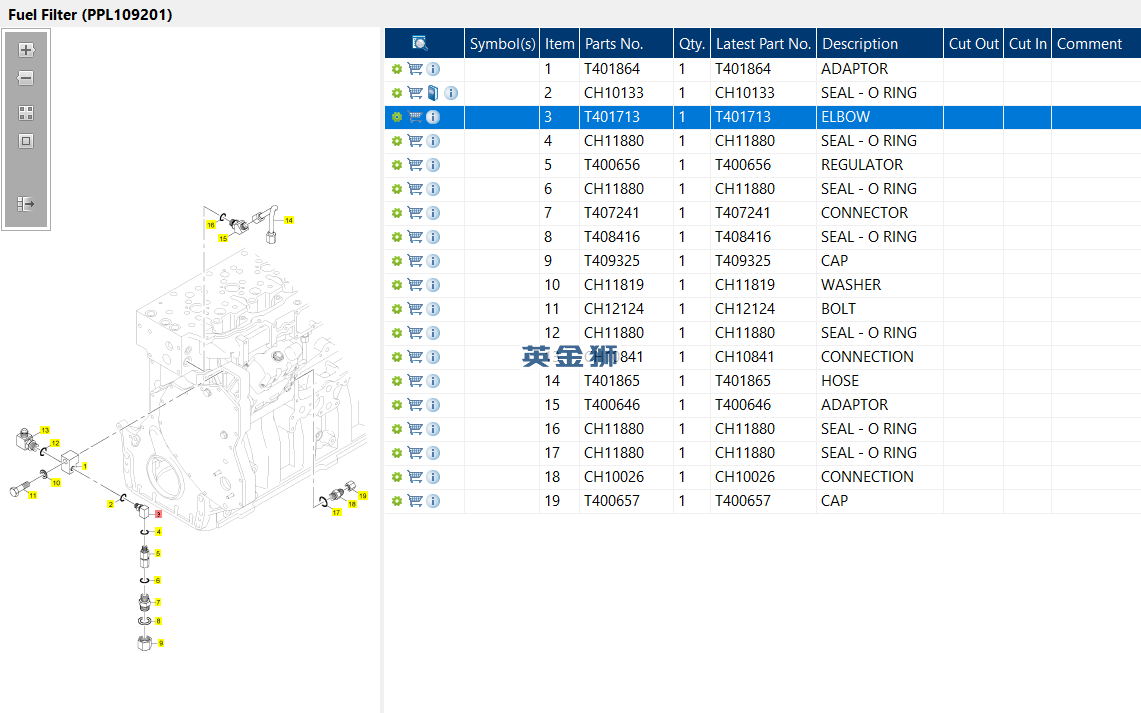Viewport: 1141px width, 713px height.
Task: Open the book icon for item 2
Action: (x=433, y=93)
